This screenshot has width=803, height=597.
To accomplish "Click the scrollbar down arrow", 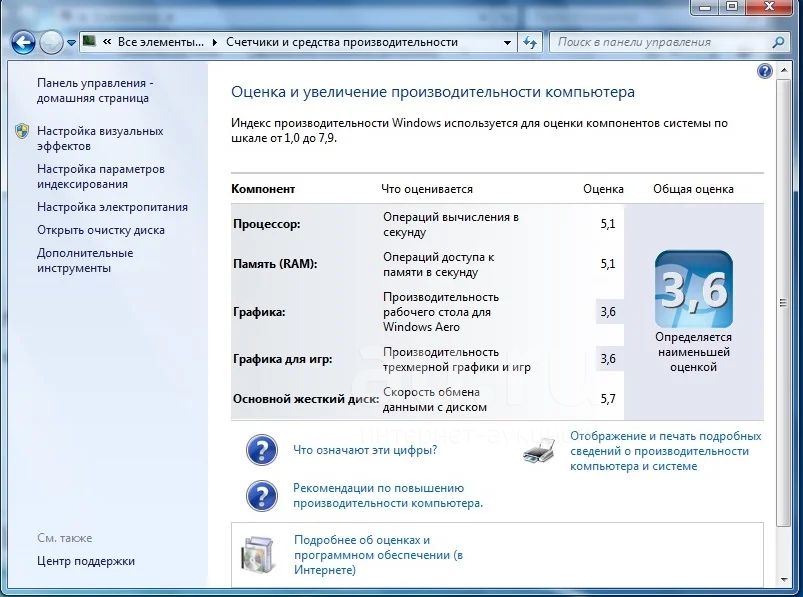I will click(784, 580).
